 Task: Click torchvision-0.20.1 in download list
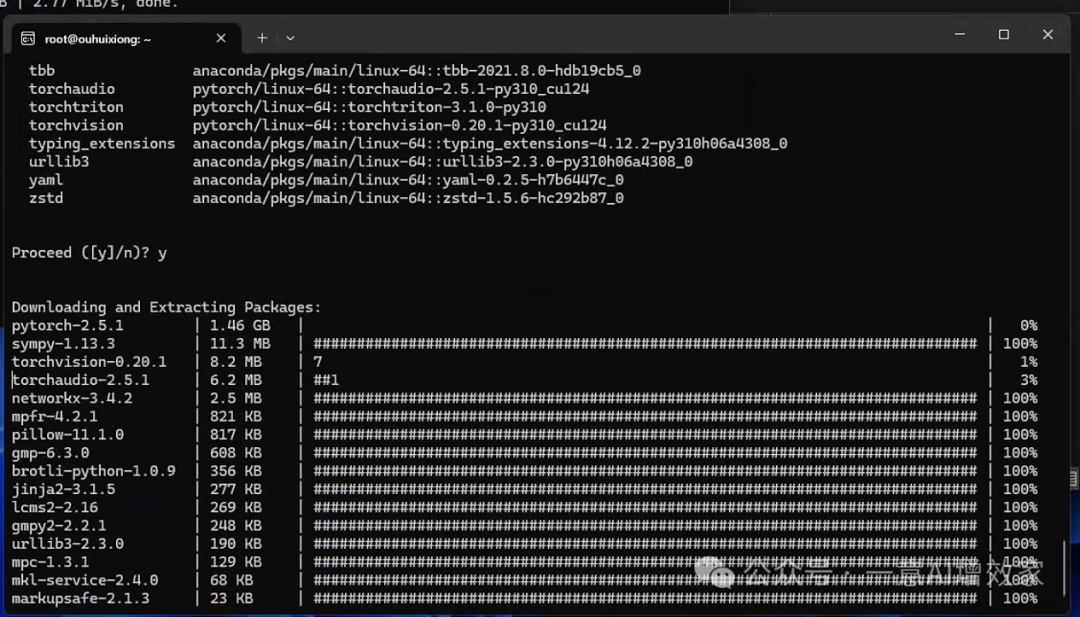tap(89, 362)
